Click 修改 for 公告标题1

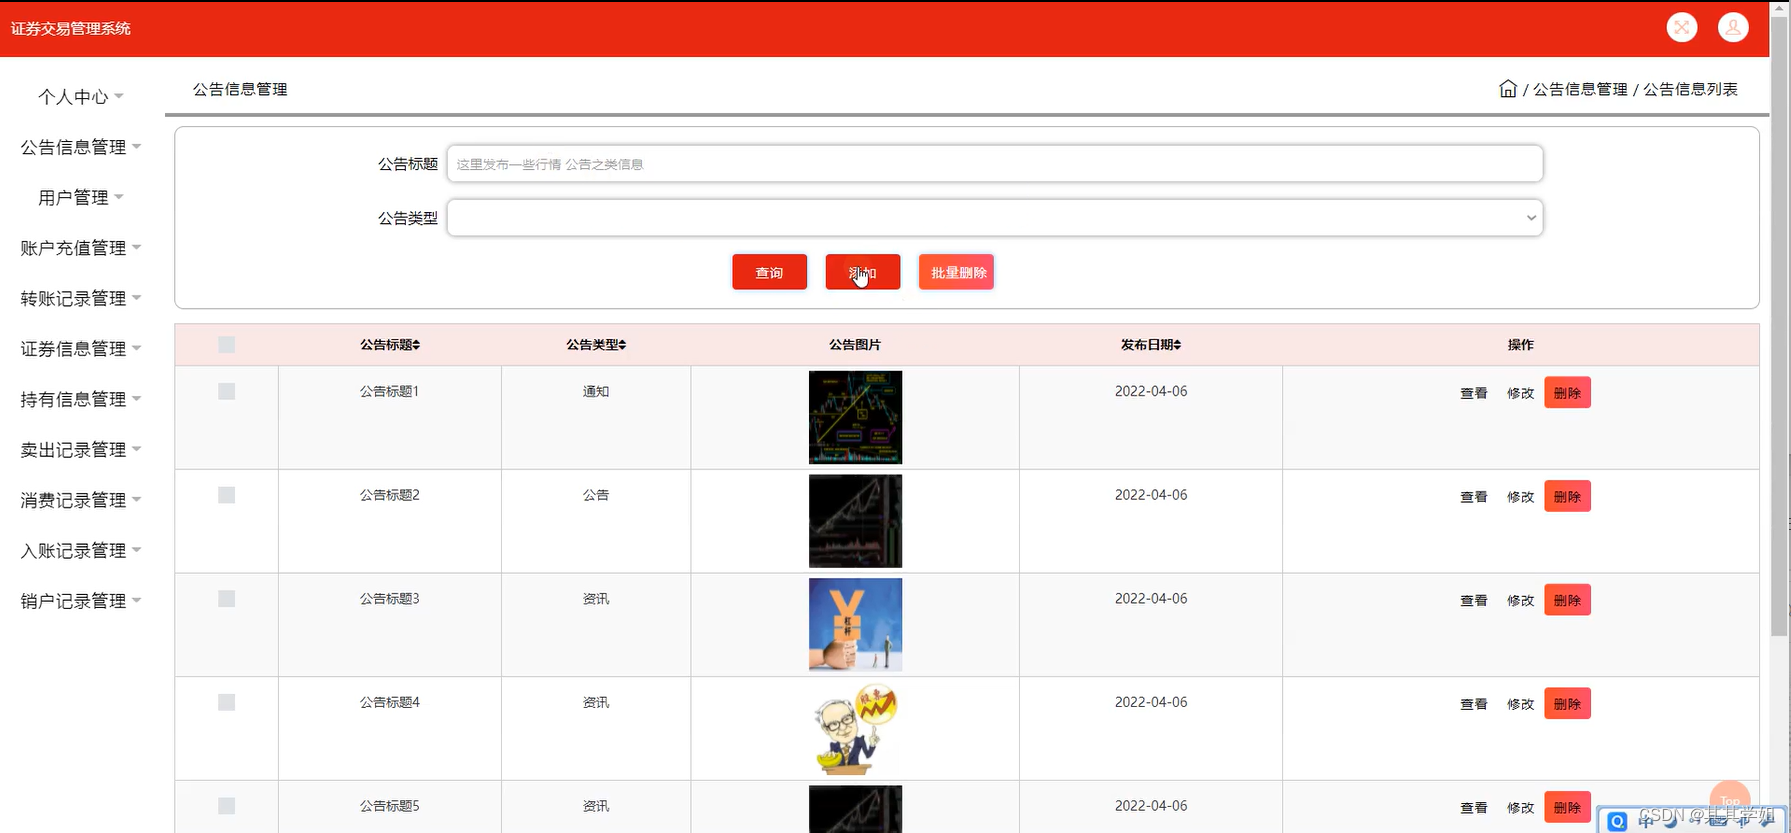click(x=1520, y=393)
